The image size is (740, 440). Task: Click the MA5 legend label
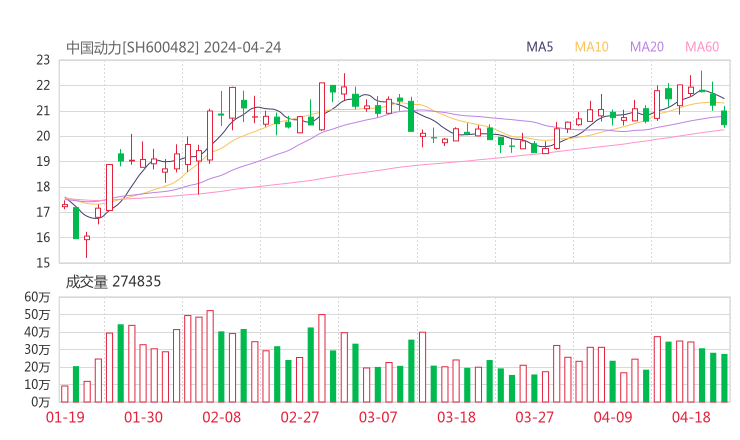tap(539, 47)
